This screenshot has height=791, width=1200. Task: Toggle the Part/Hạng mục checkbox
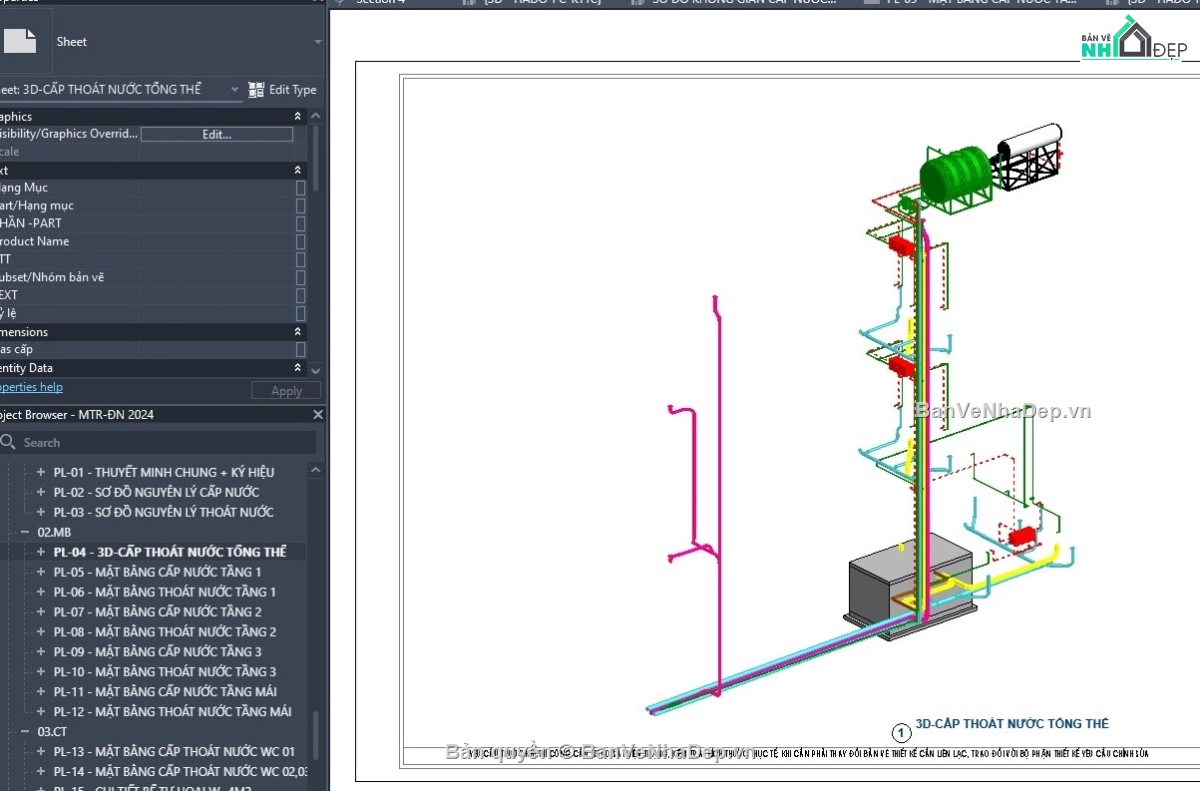pyautogui.click(x=300, y=206)
